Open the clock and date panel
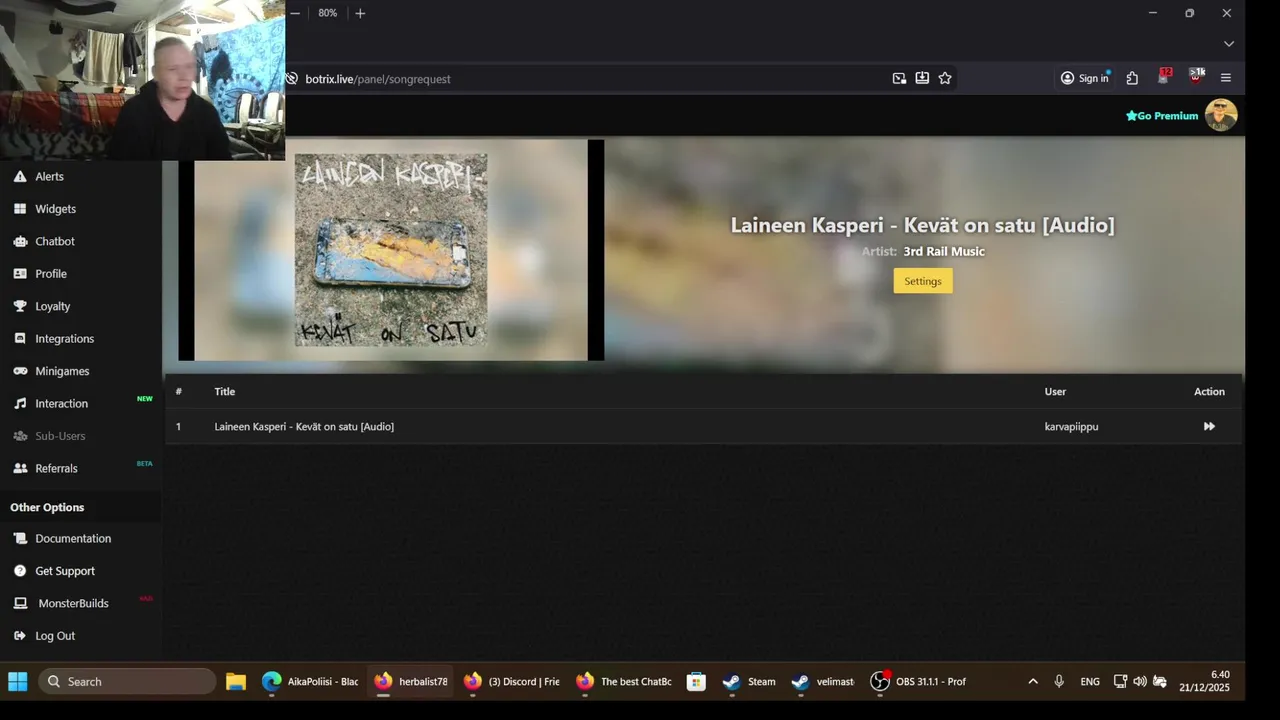Image resolution: width=1280 pixels, height=720 pixels. 1204,681
